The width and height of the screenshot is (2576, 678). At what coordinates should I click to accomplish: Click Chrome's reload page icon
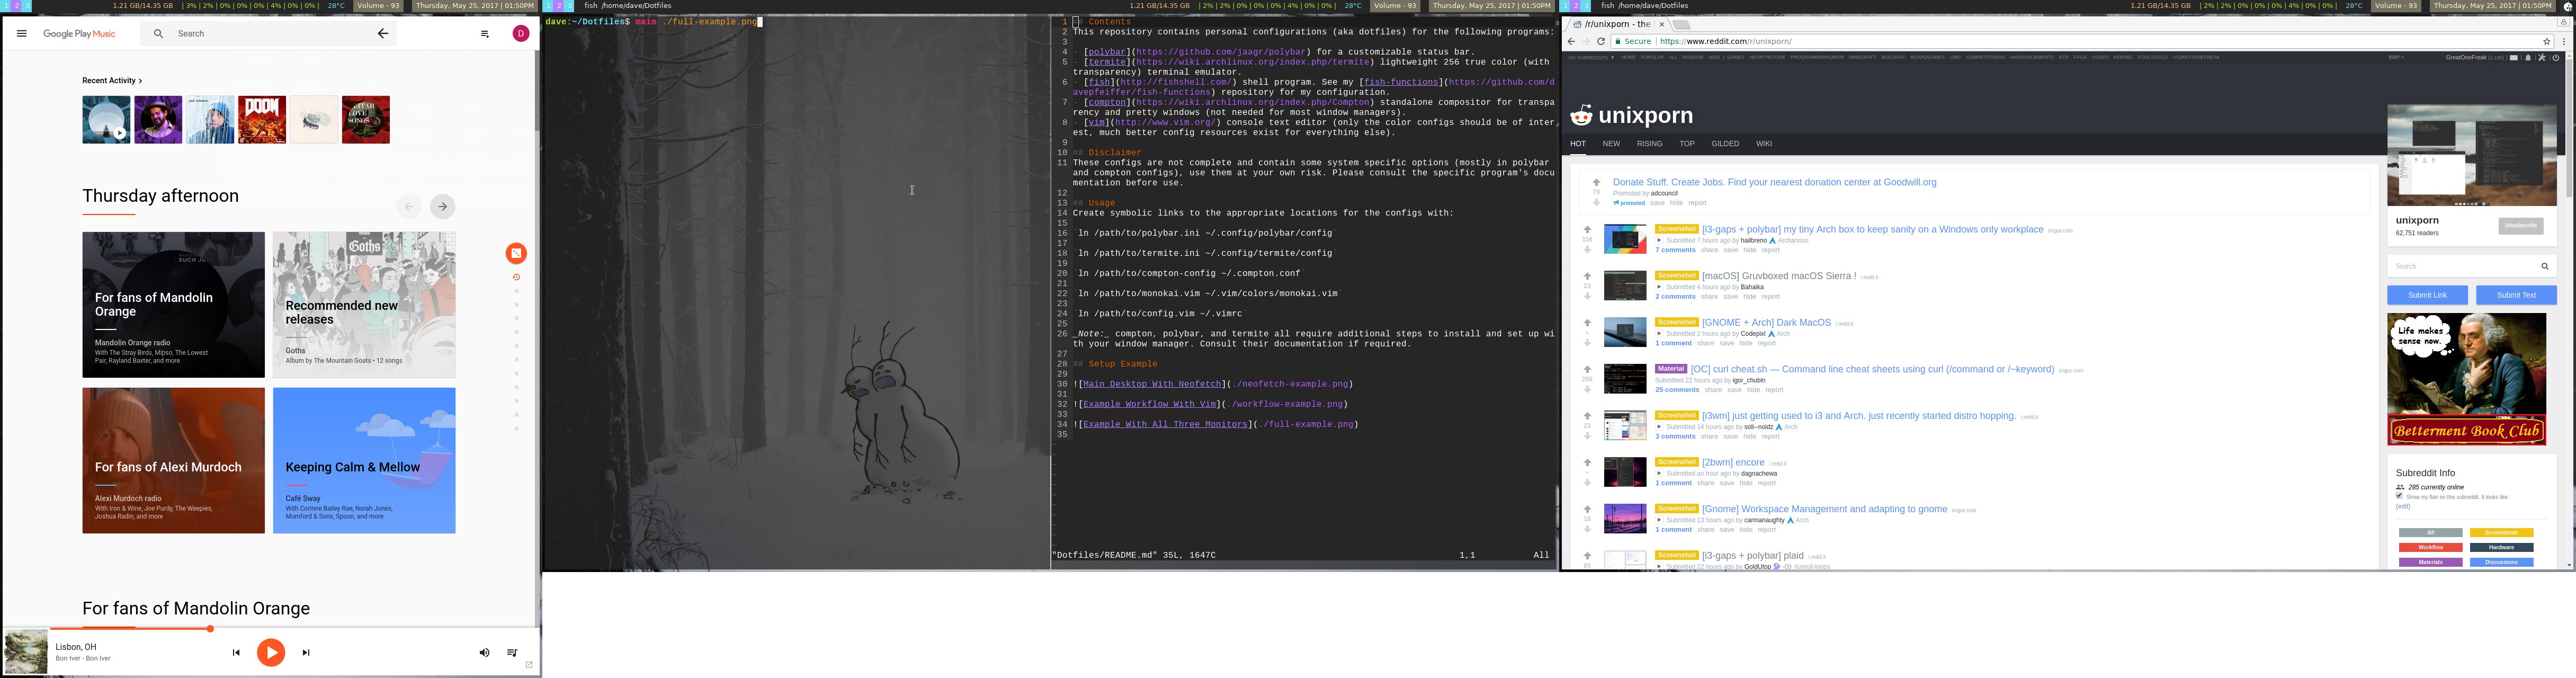pos(1601,41)
